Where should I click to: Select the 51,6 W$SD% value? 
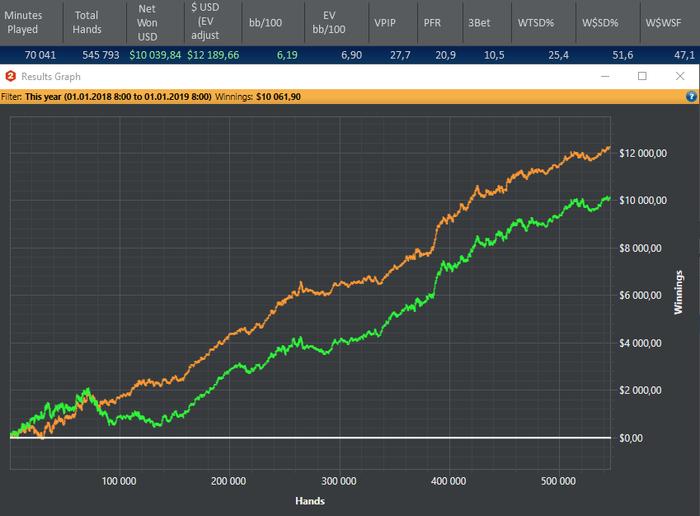tap(623, 55)
